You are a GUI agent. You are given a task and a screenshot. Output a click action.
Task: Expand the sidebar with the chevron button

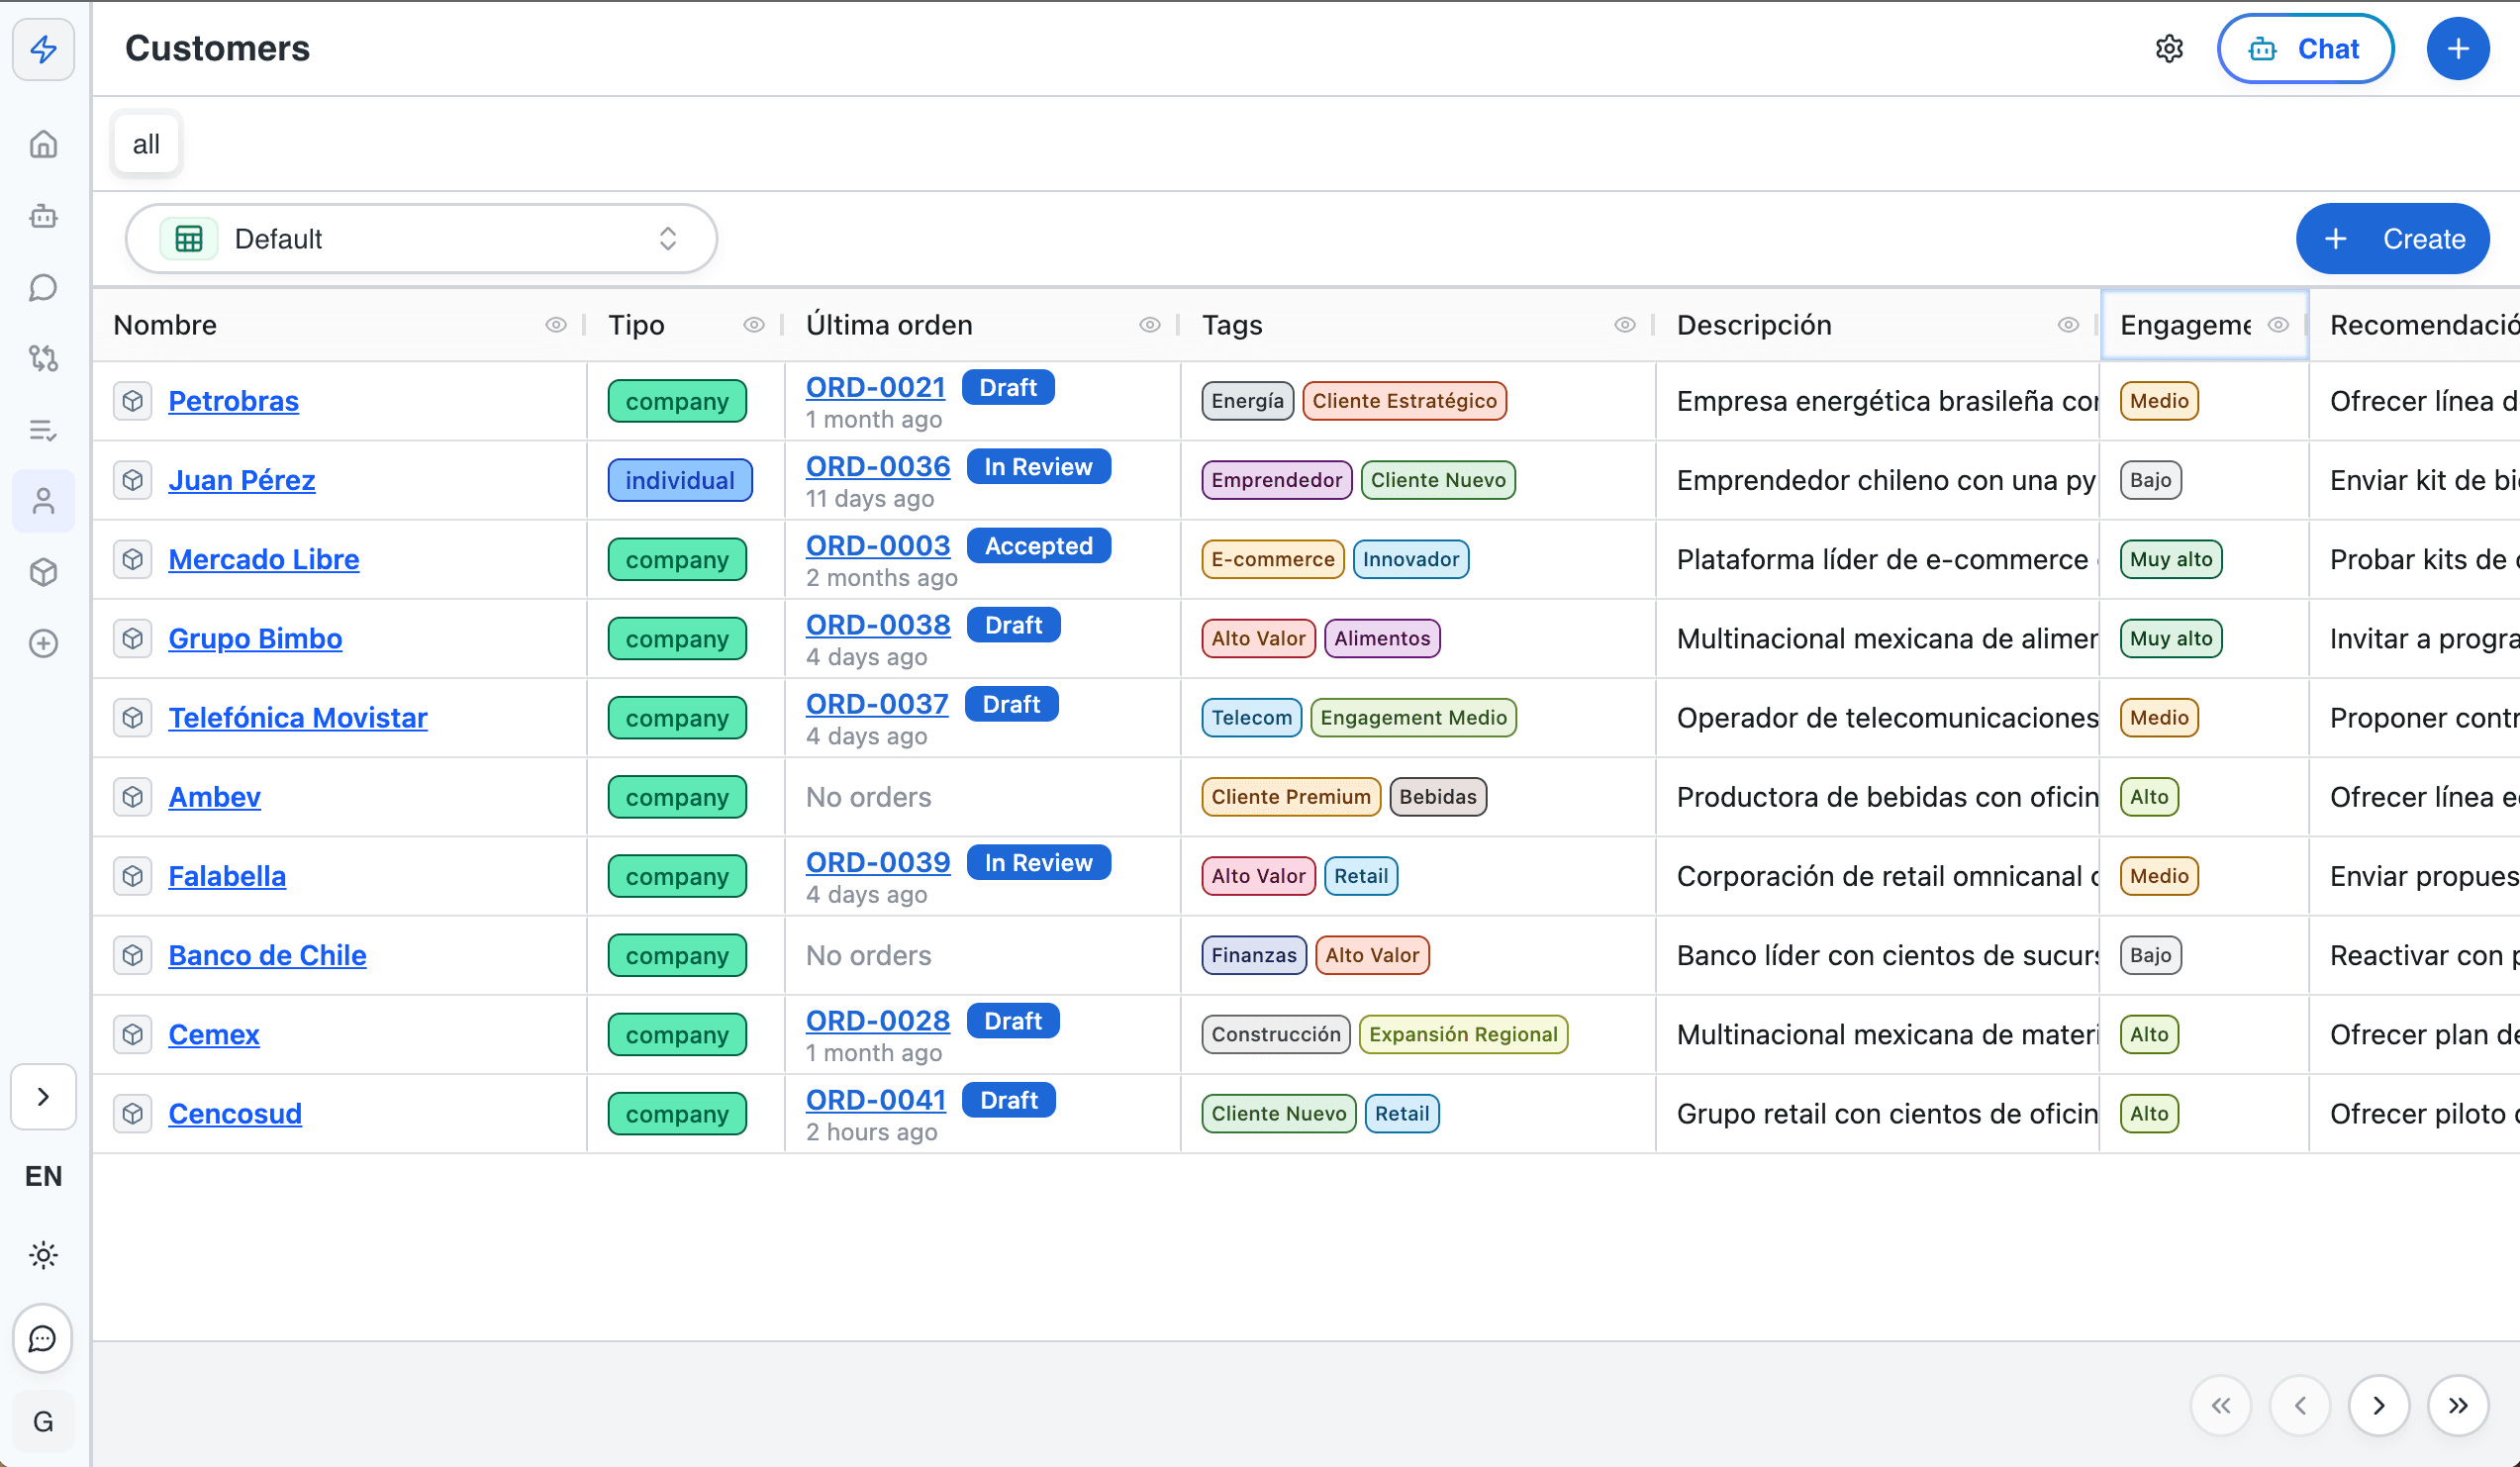click(43, 1096)
